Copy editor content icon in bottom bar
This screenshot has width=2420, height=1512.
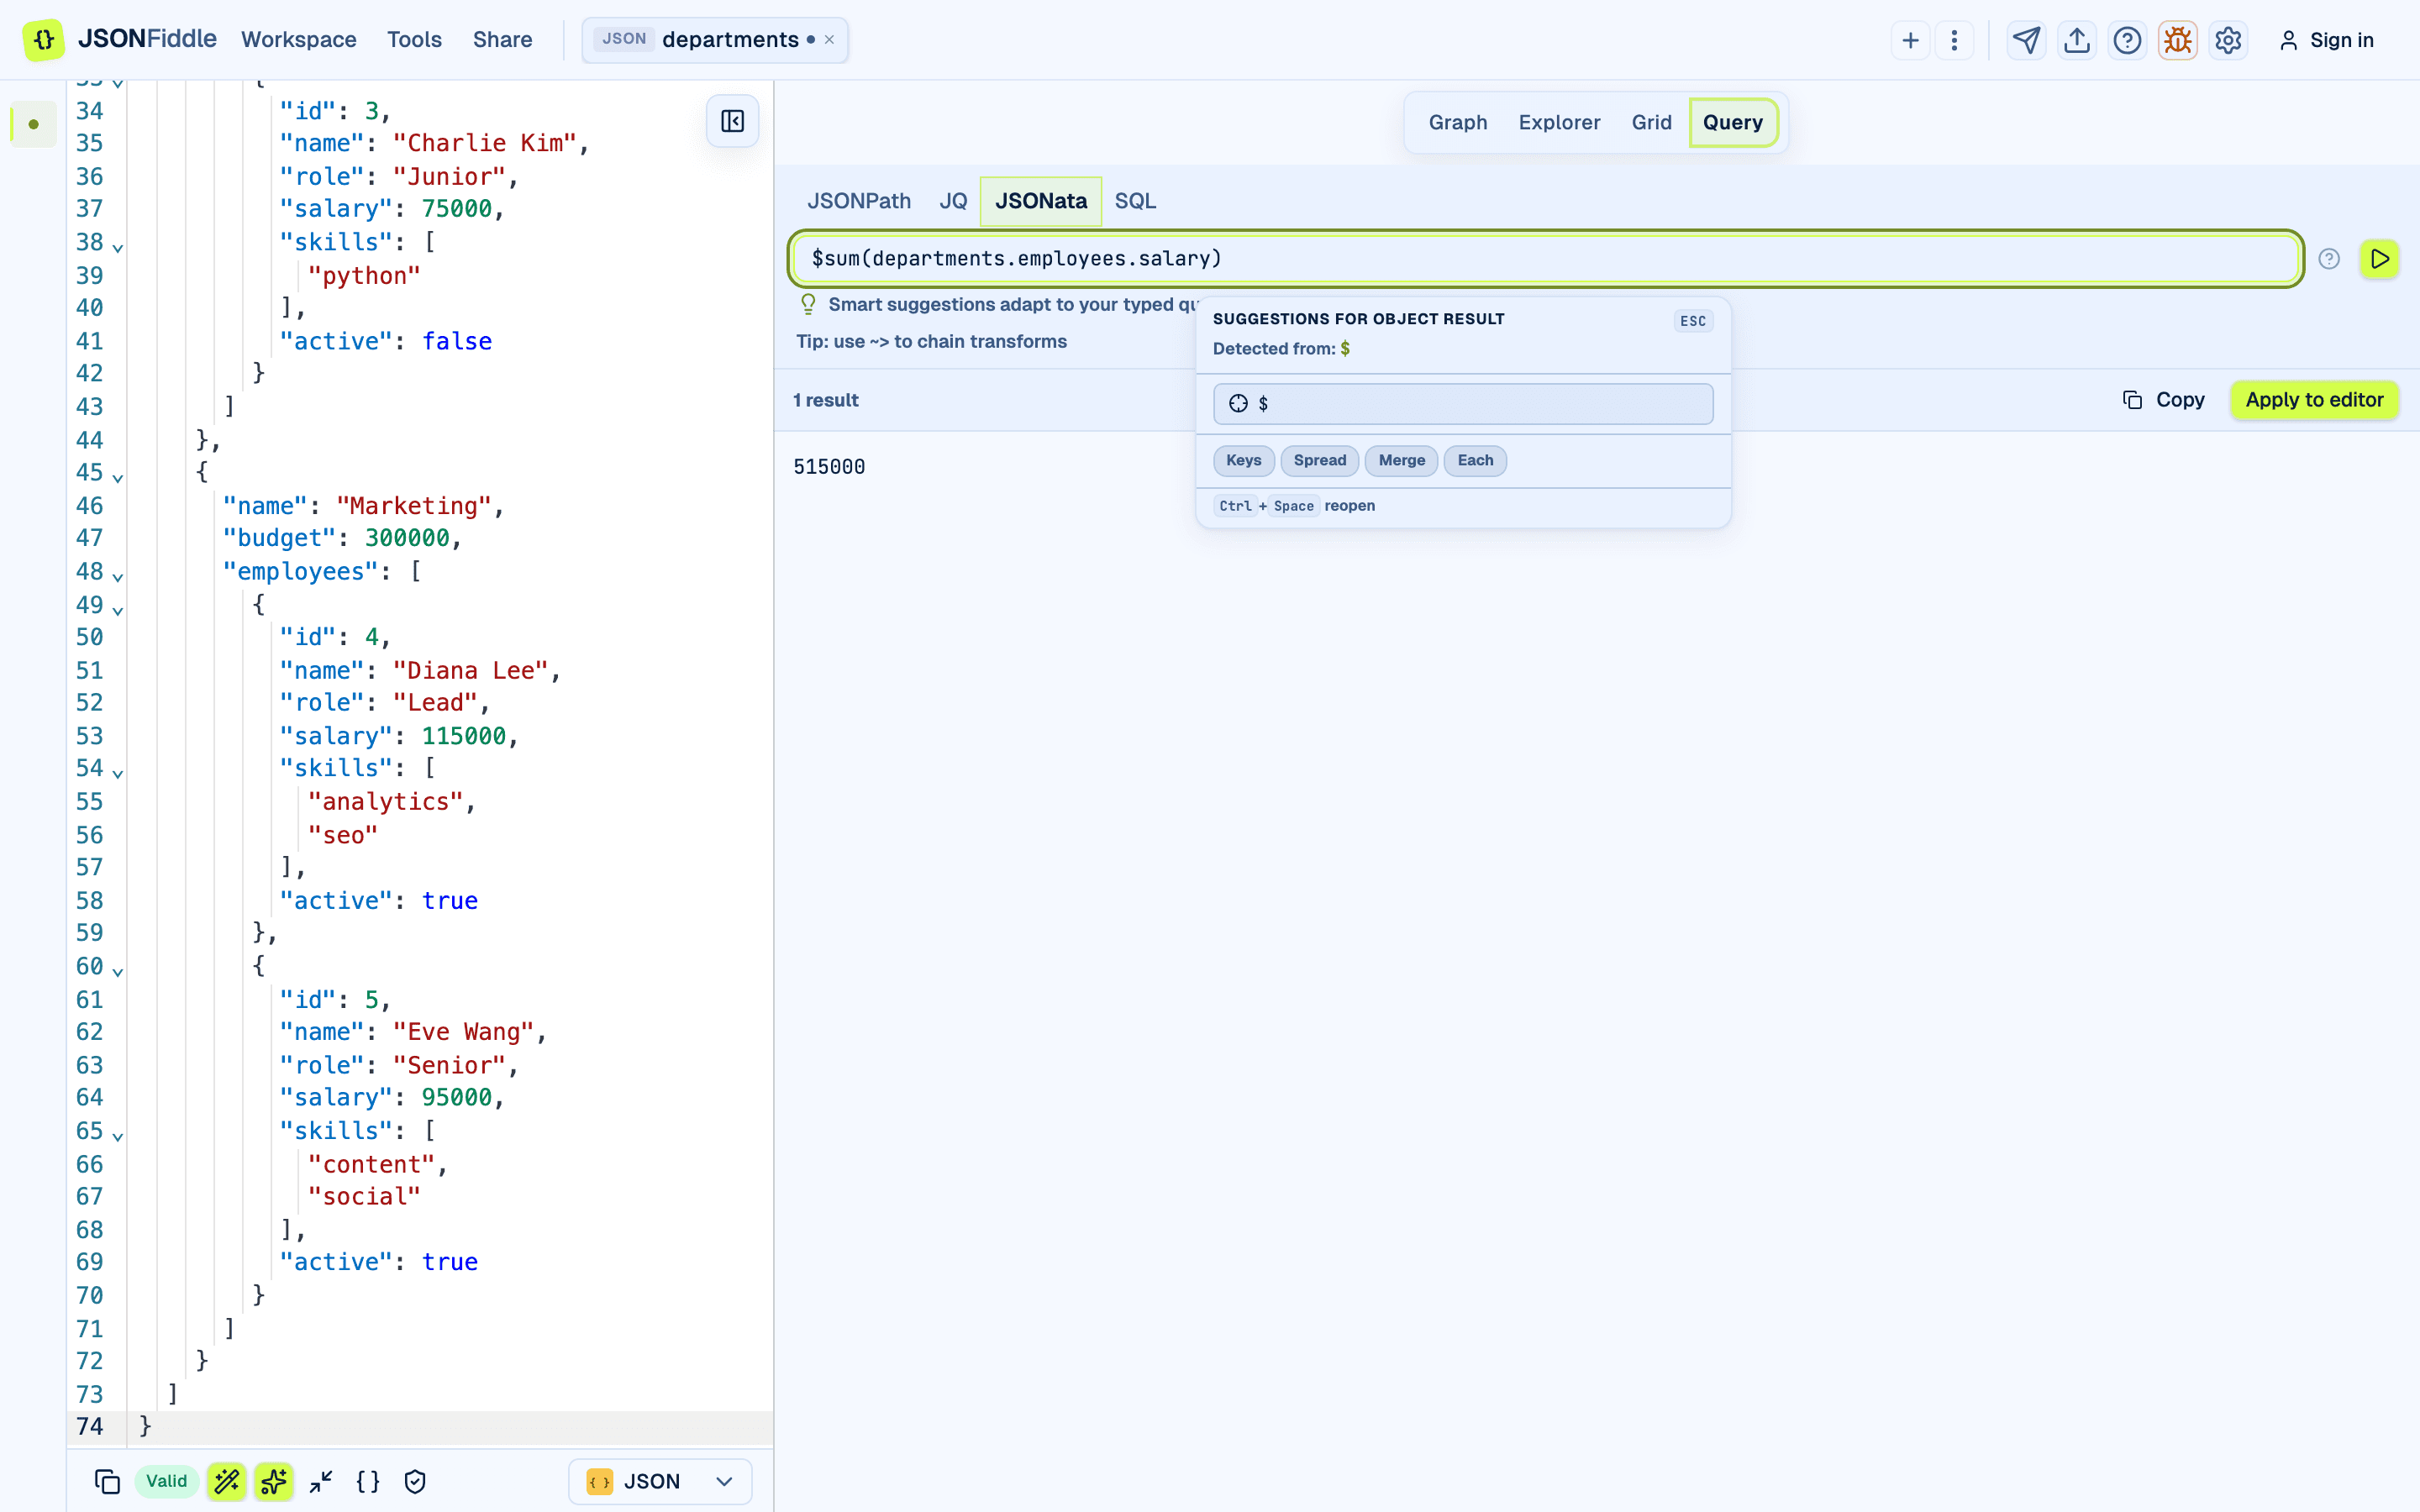[107, 1481]
